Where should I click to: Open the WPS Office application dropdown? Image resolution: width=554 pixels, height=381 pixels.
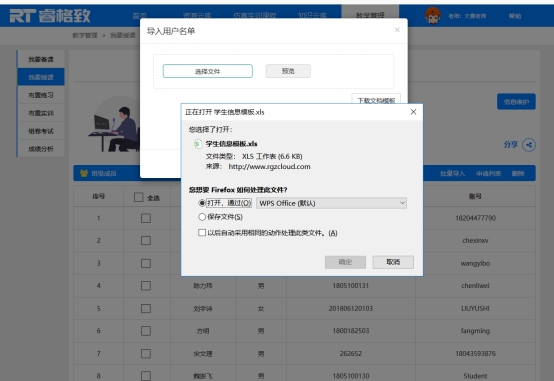coord(331,203)
